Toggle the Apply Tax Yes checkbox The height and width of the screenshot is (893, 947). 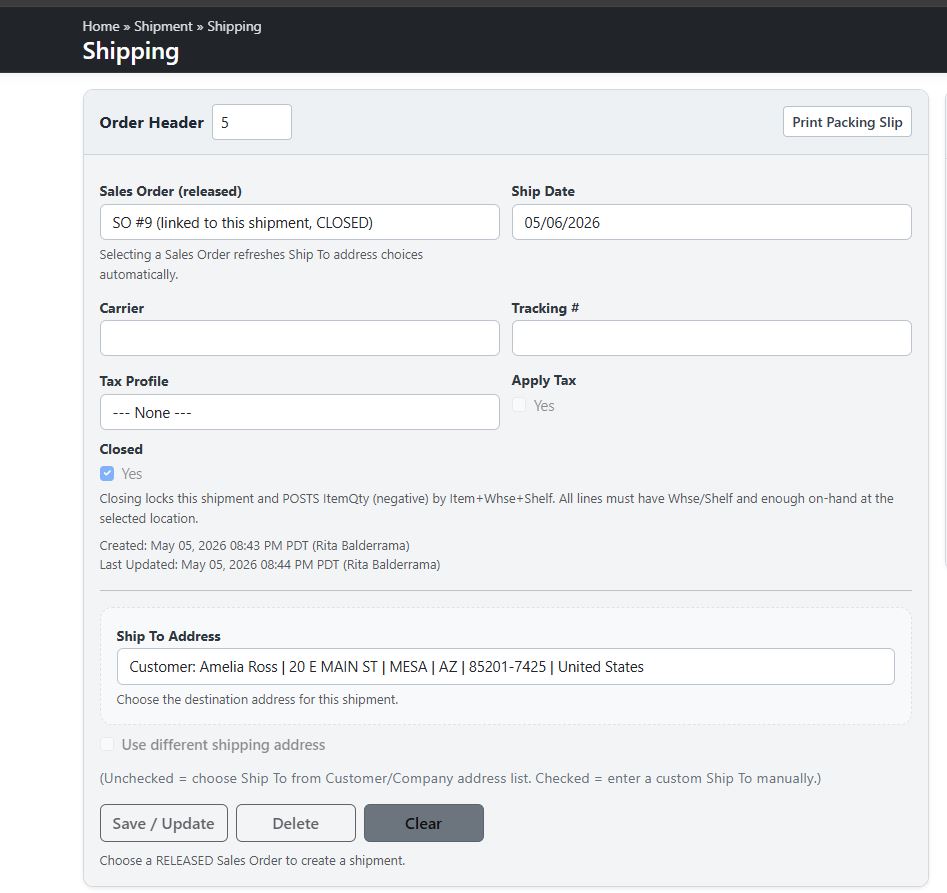tap(519, 405)
